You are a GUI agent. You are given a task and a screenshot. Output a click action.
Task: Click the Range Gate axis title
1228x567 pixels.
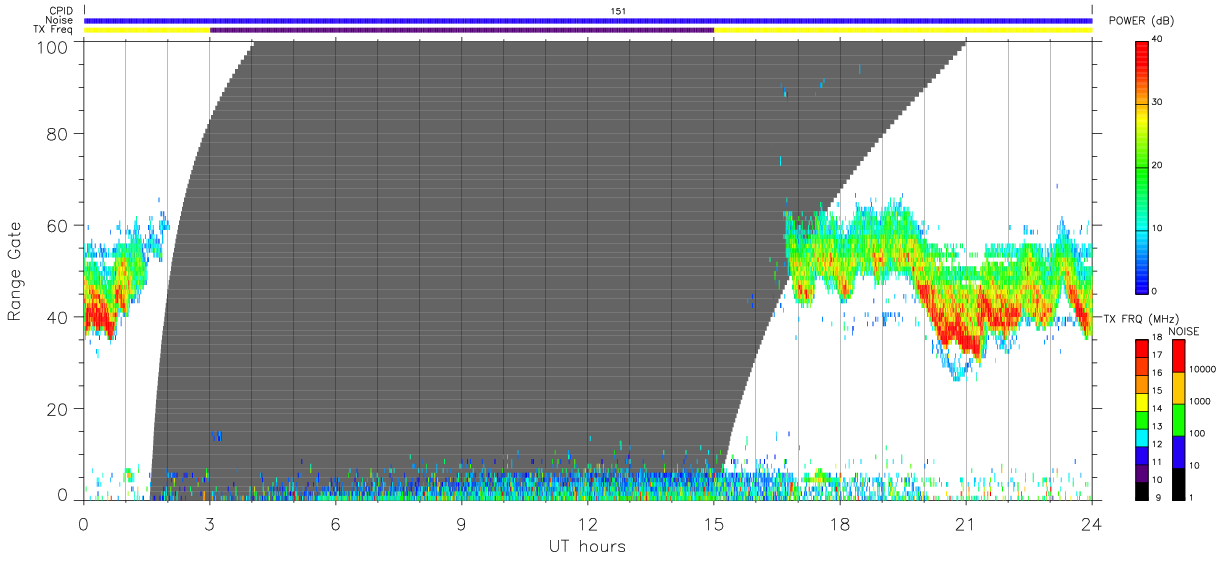coord(15,271)
